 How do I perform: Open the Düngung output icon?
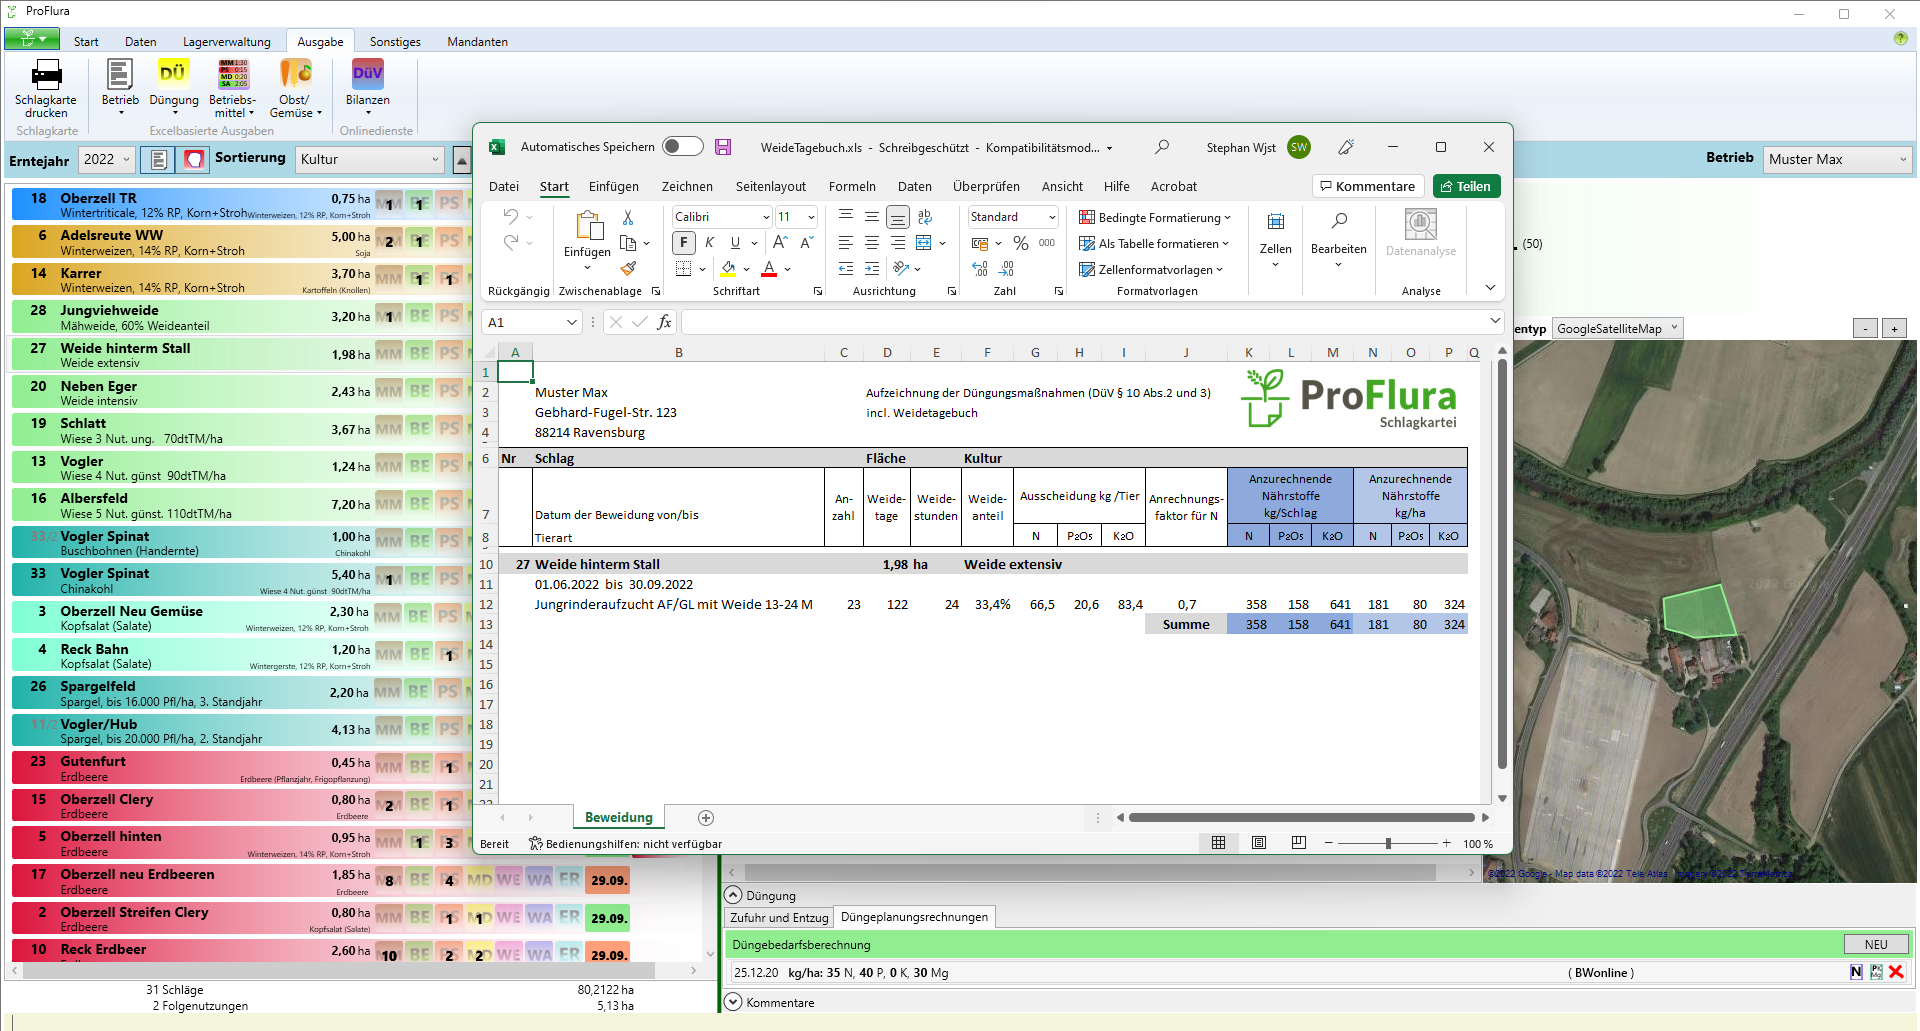pyautogui.click(x=173, y=76)
